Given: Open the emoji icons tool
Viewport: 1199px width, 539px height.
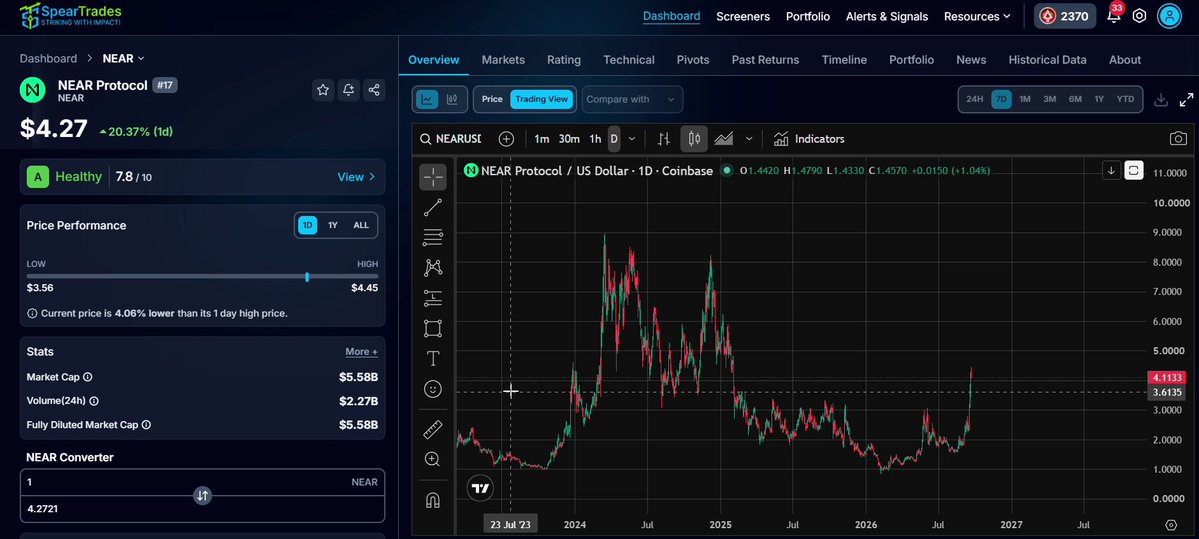Looking at the screenshot, I should click(x=433, y=389).
